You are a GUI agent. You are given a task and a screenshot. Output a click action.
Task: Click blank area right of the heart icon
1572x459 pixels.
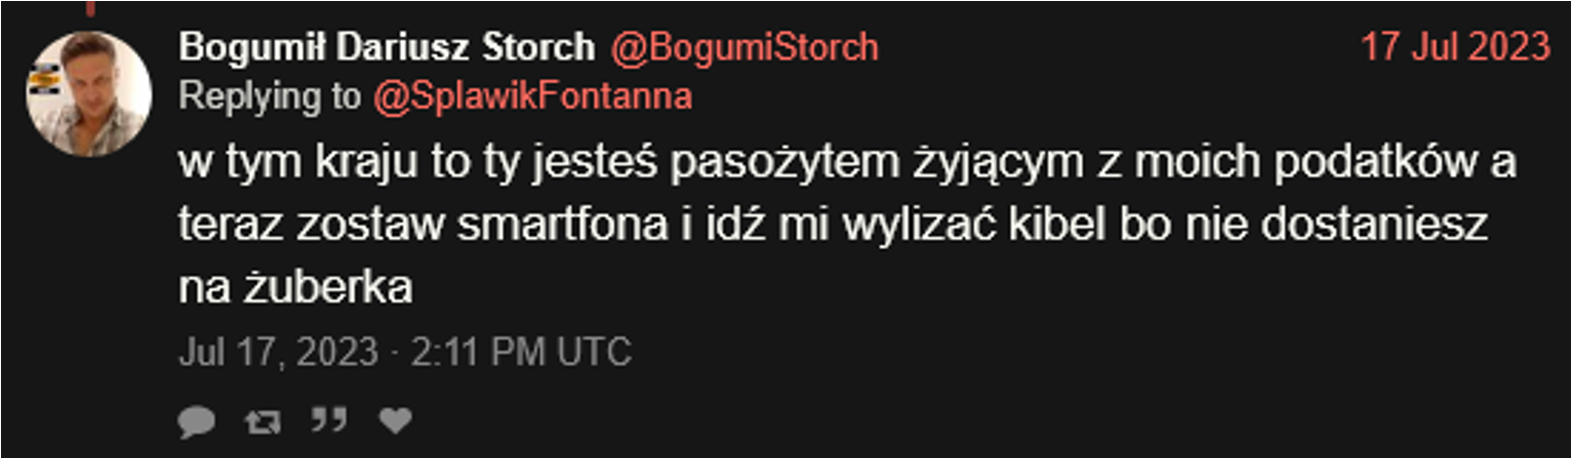[x=900, y=421]
